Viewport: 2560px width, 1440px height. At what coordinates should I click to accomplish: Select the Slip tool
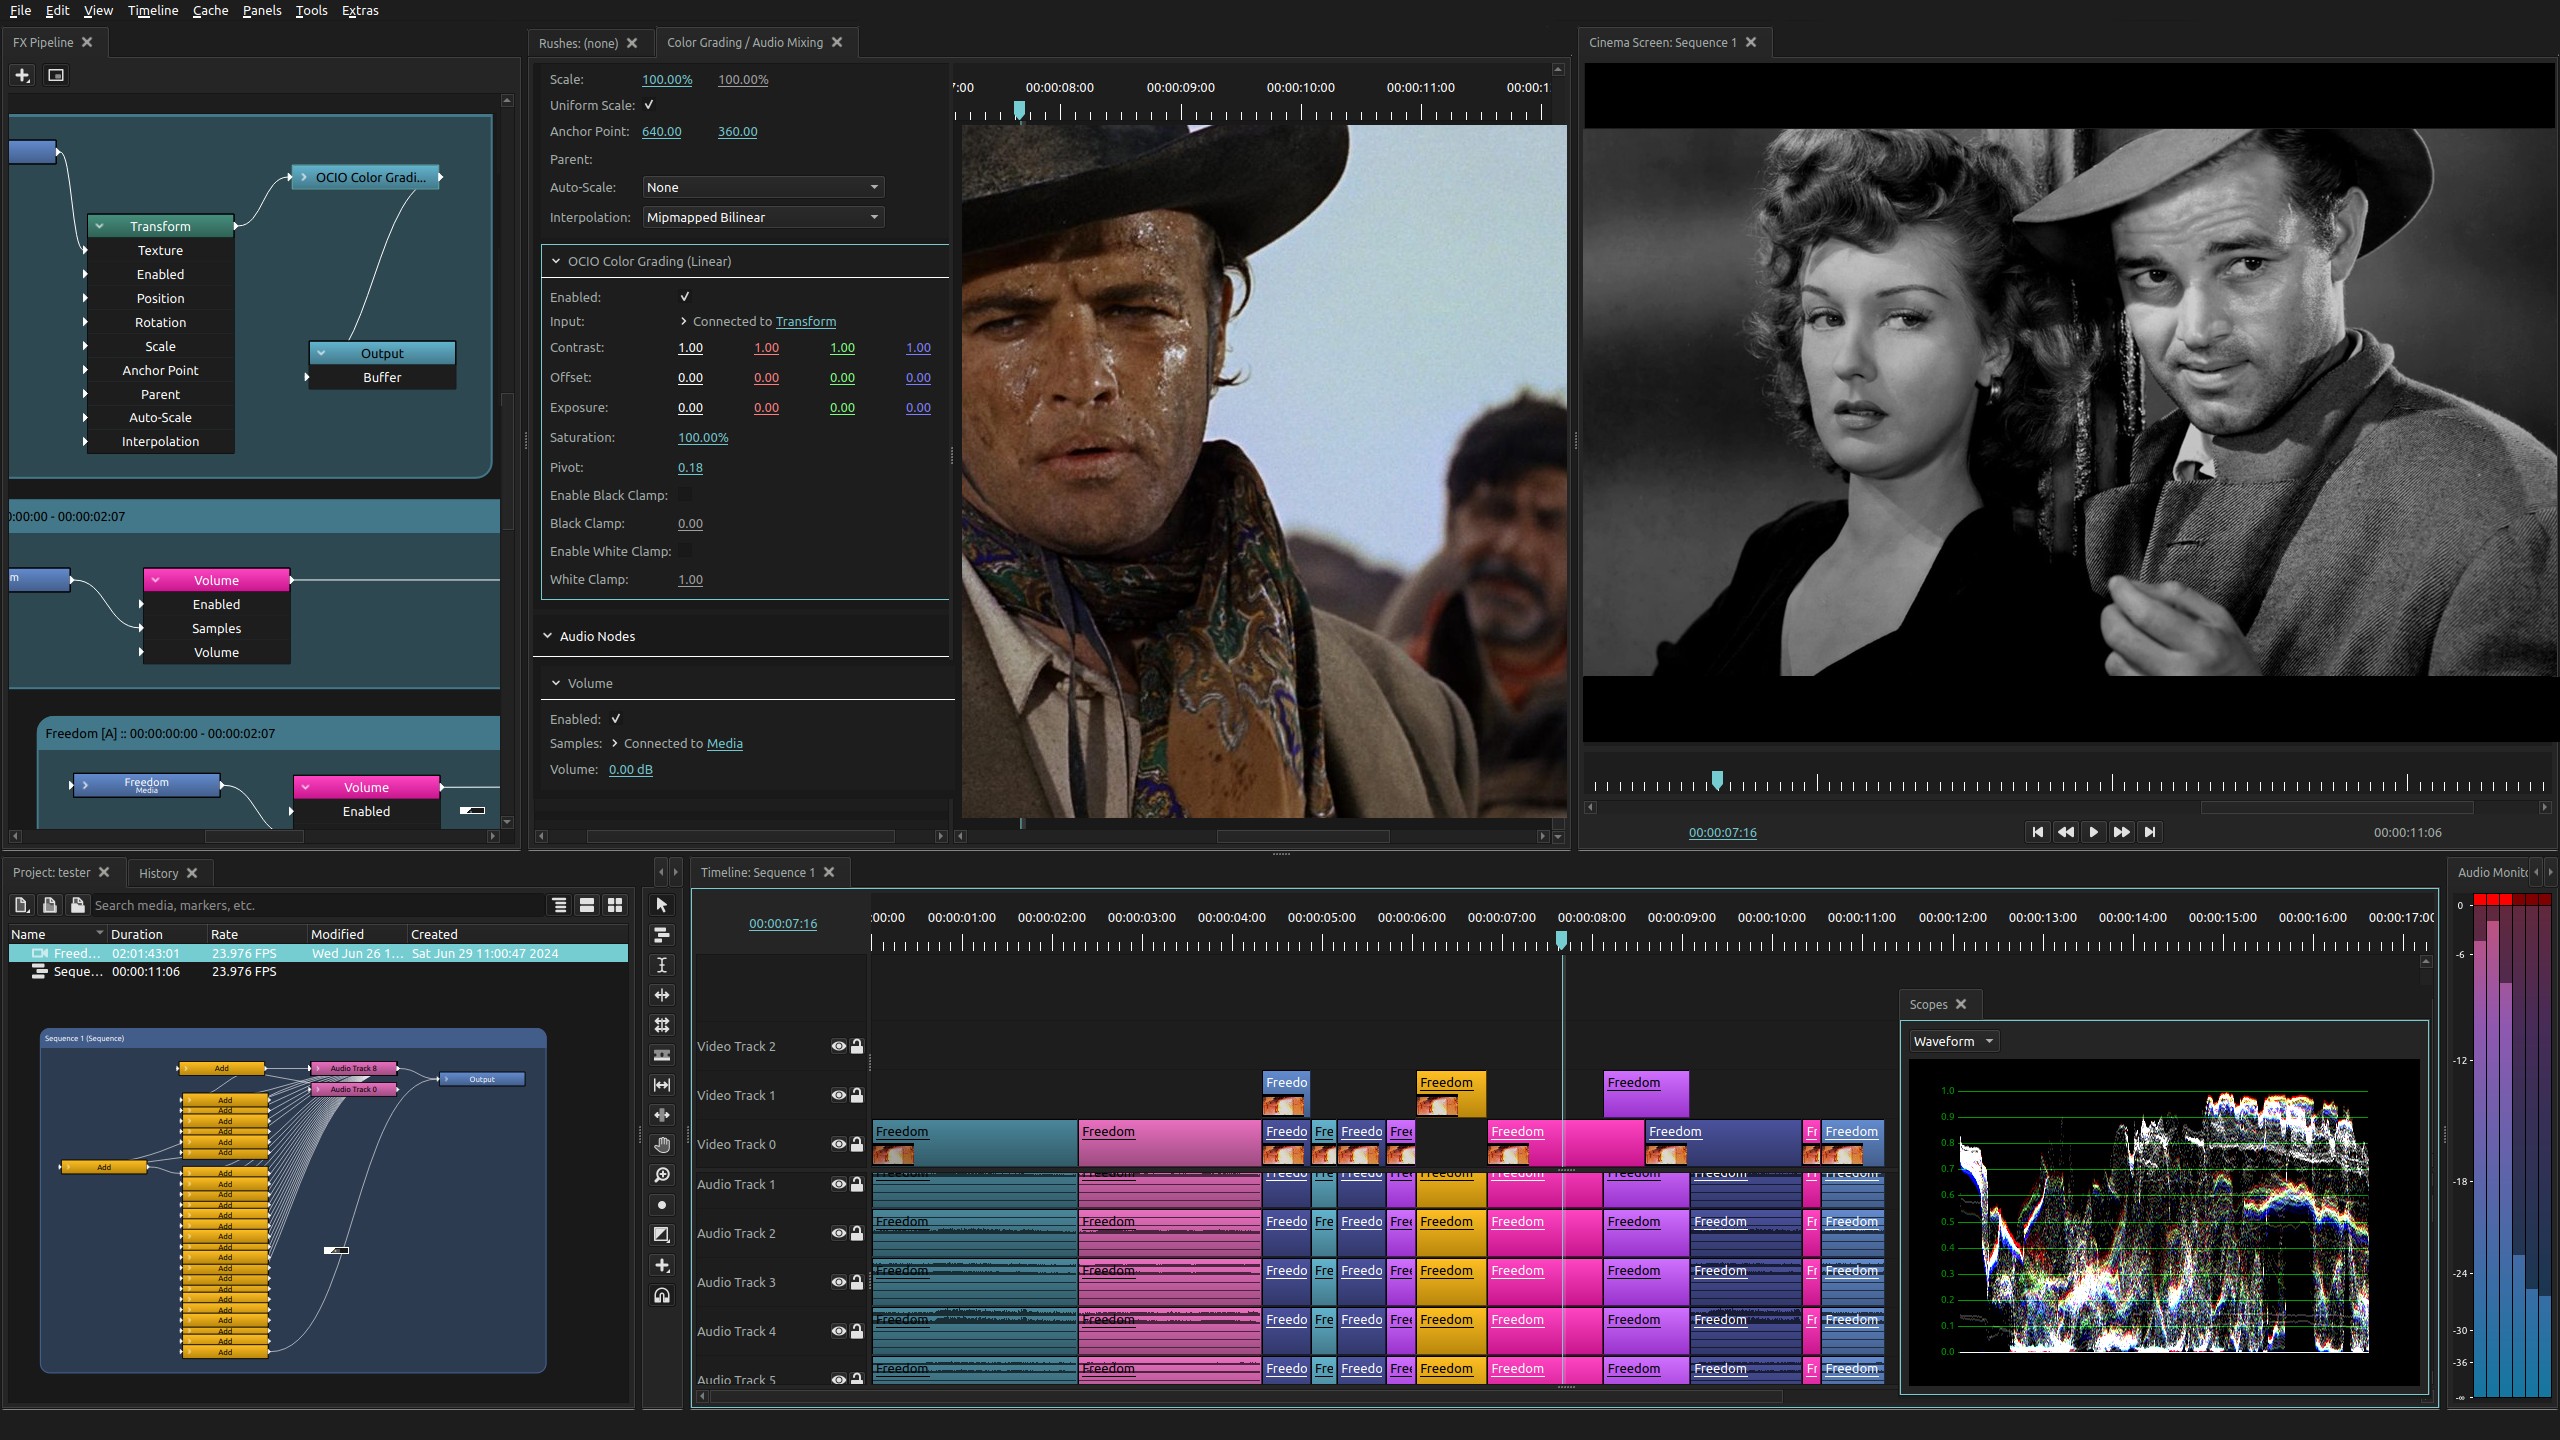(661, 1085)
